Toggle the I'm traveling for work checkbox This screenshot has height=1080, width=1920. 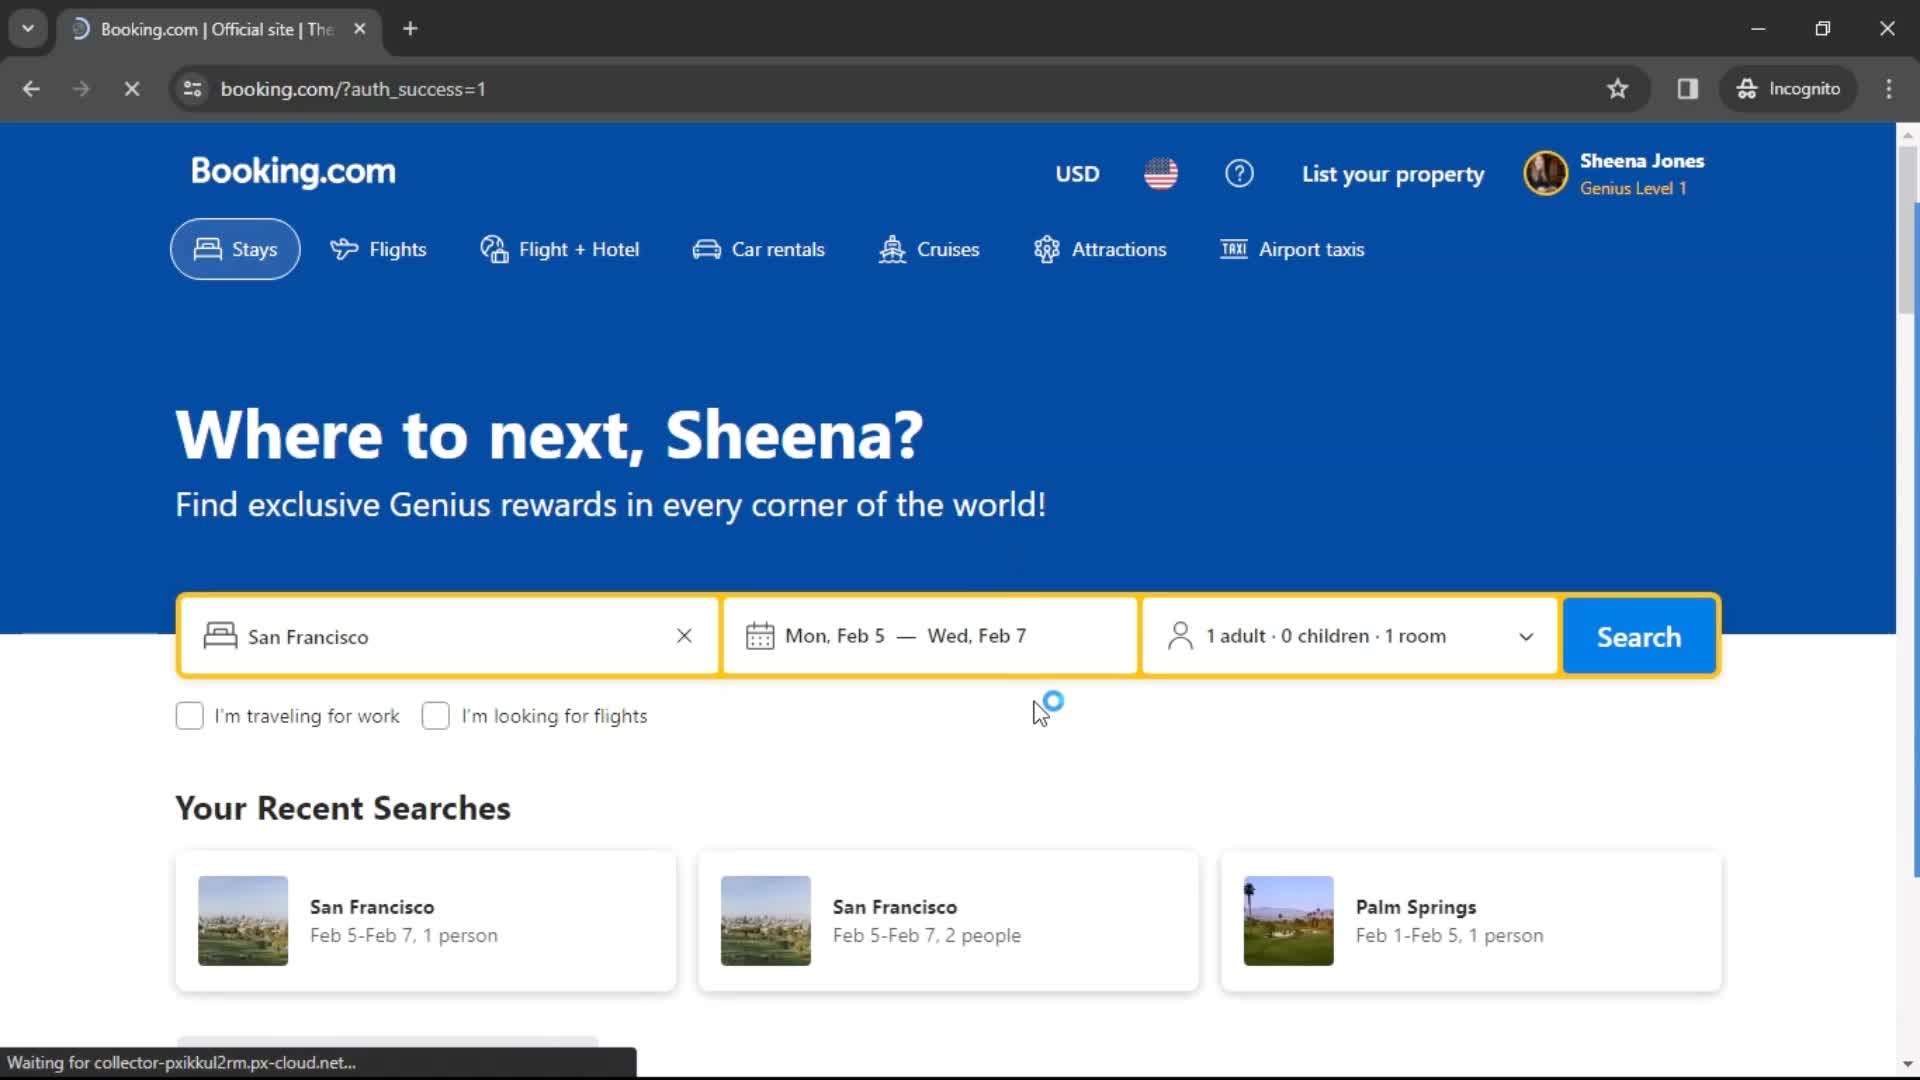[189, 716]
